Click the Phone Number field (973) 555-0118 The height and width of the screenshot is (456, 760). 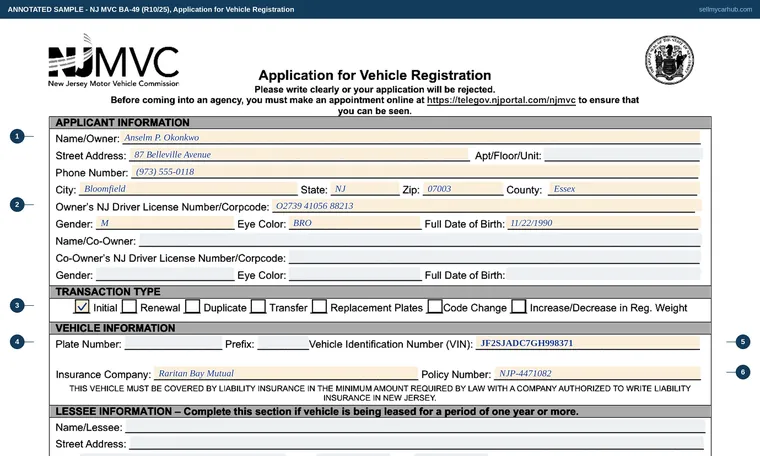415,172
